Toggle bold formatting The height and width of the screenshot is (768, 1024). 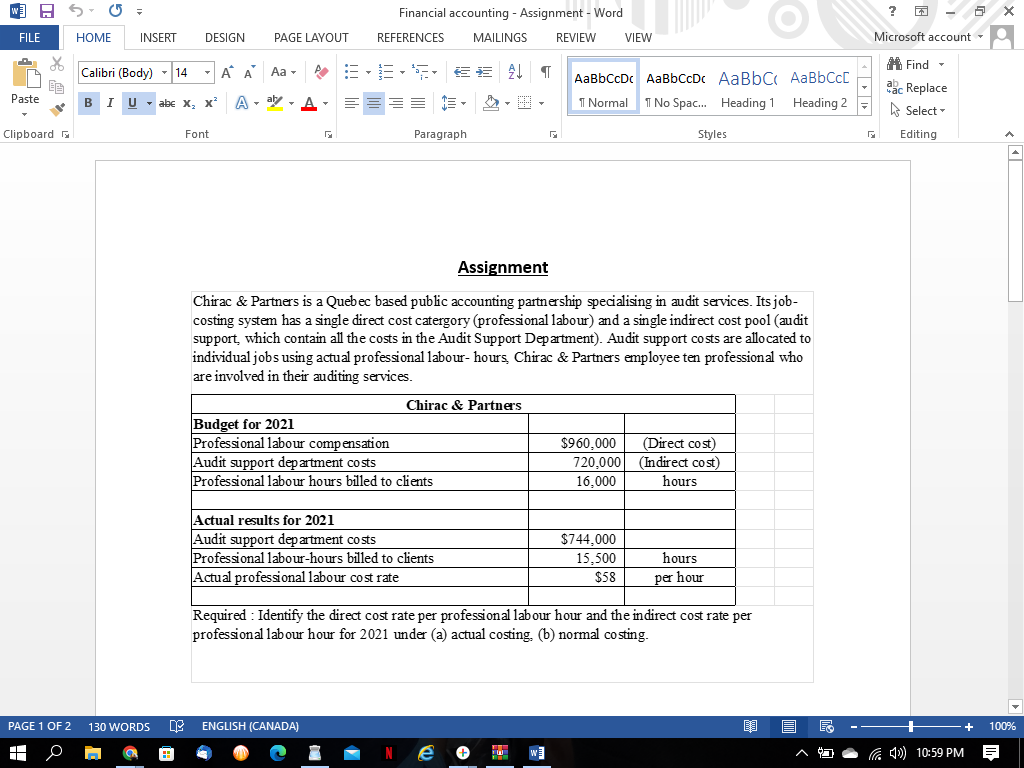88,103
